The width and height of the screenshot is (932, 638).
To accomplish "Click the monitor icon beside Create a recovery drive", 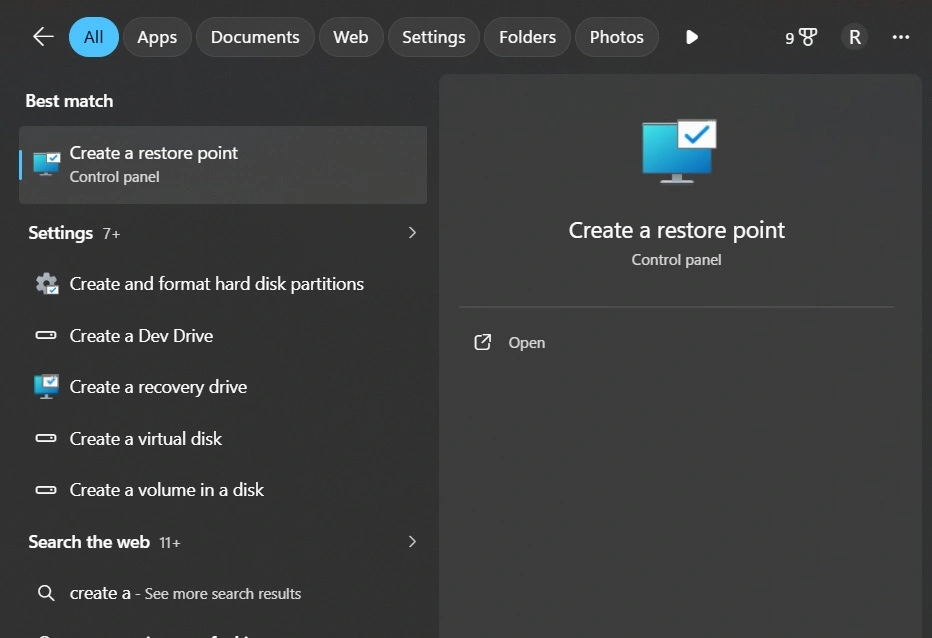I will point(46,387).
